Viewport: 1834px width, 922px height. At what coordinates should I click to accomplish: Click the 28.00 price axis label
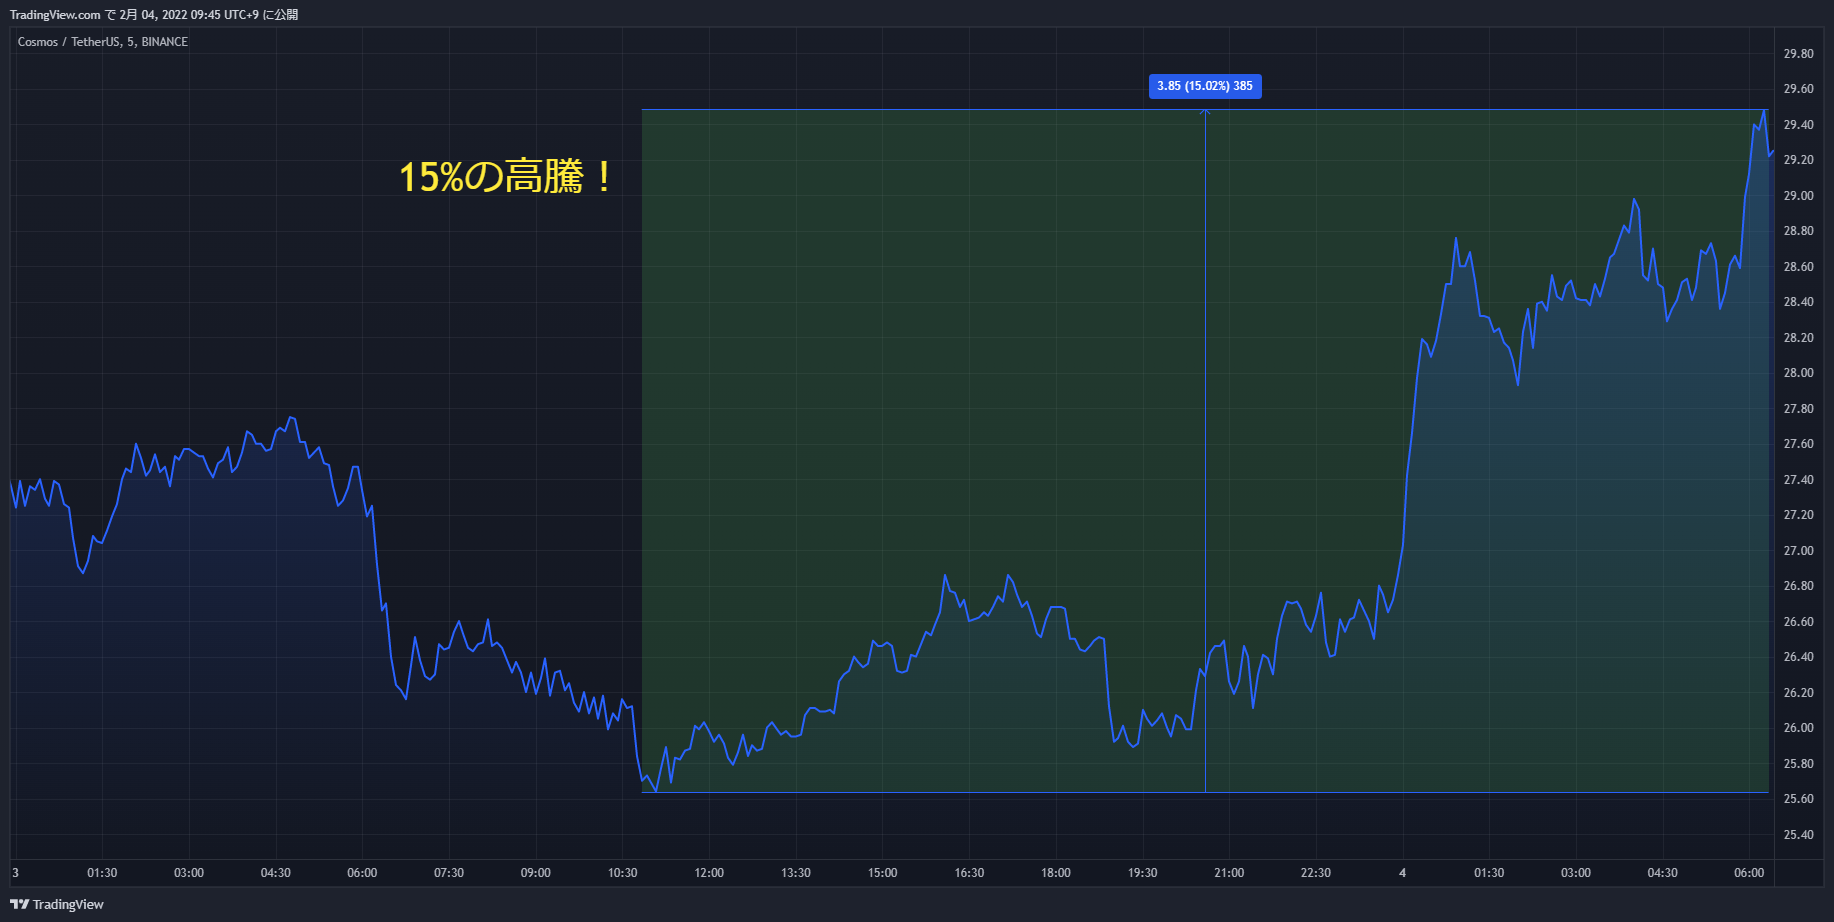[x=1798, y=373]
